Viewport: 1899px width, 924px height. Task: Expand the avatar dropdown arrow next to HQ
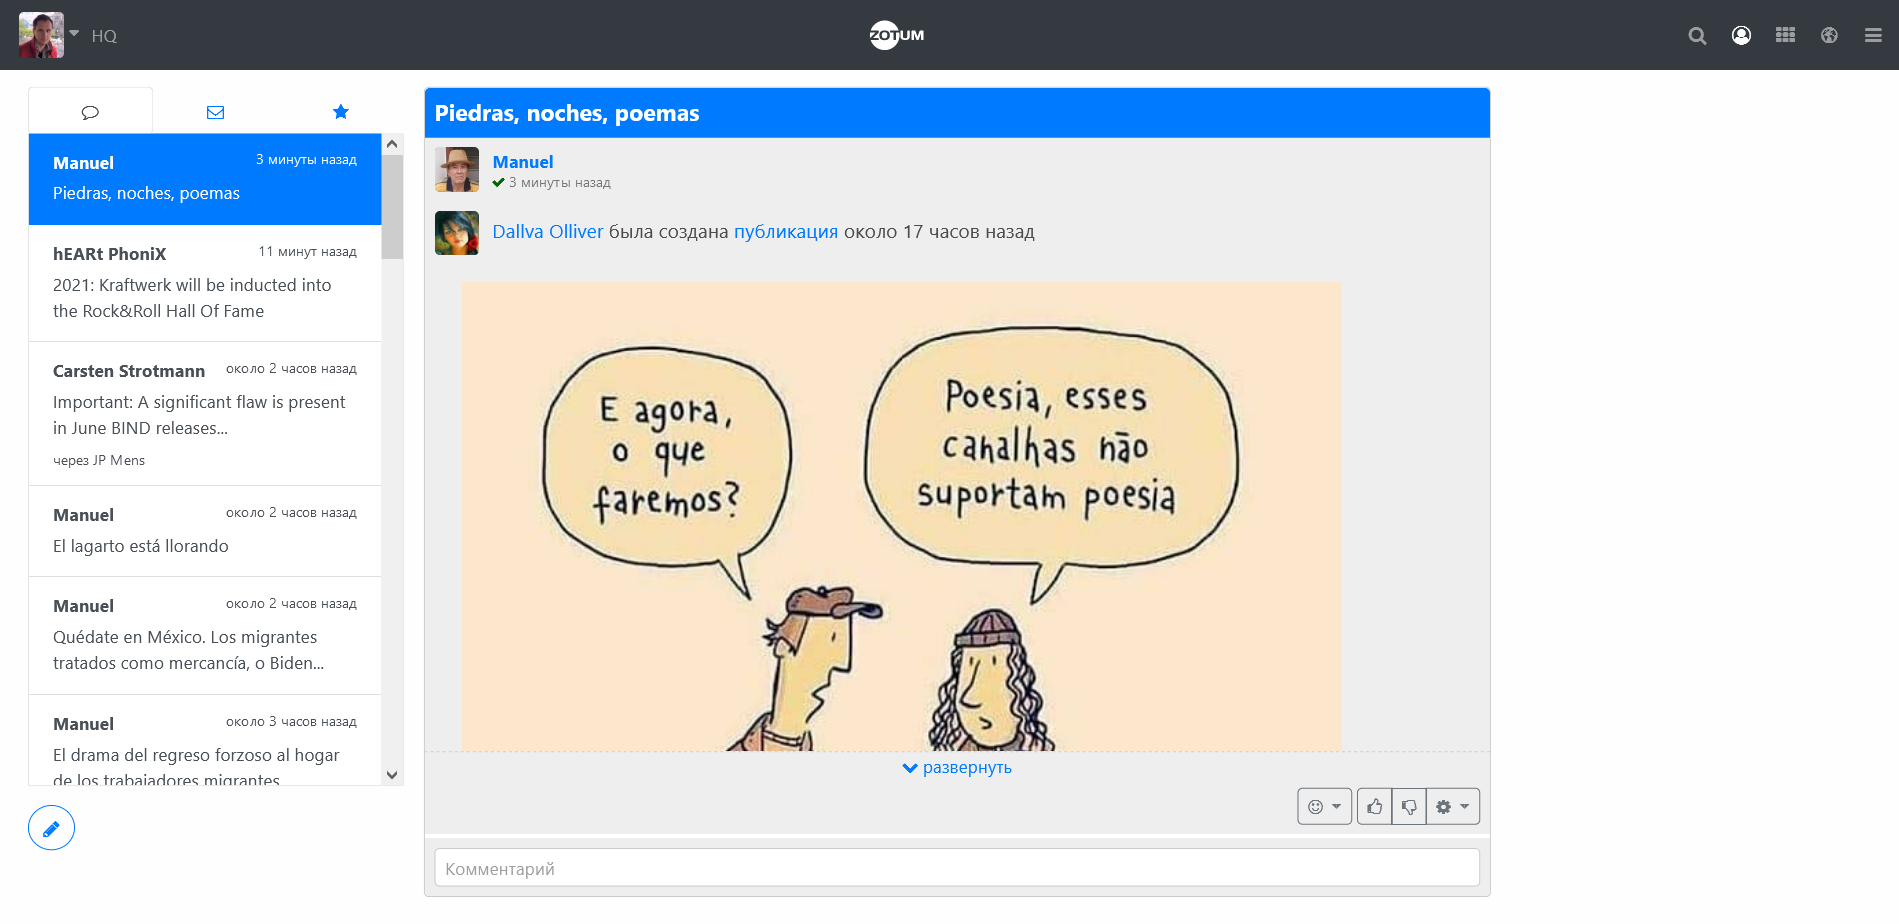[x=74, y=33]
